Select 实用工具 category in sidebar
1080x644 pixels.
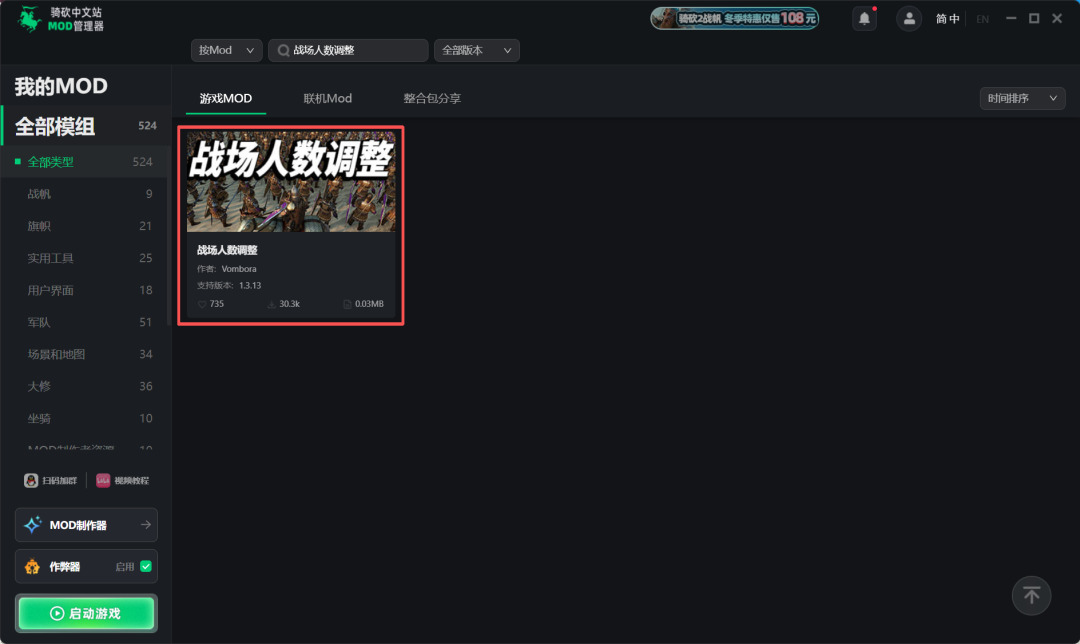[x=50, y=258]
